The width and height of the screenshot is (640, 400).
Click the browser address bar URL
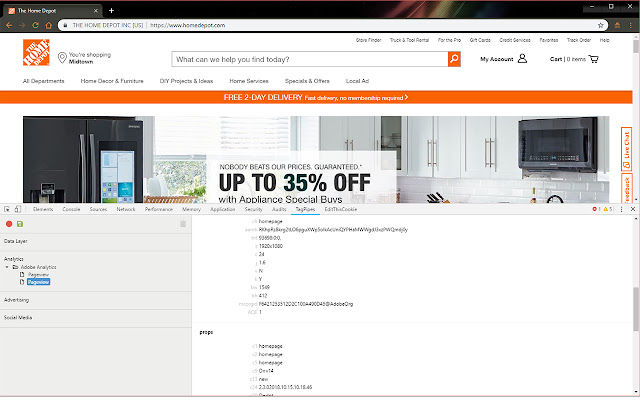pyautogui.click(x=187, y=25)
